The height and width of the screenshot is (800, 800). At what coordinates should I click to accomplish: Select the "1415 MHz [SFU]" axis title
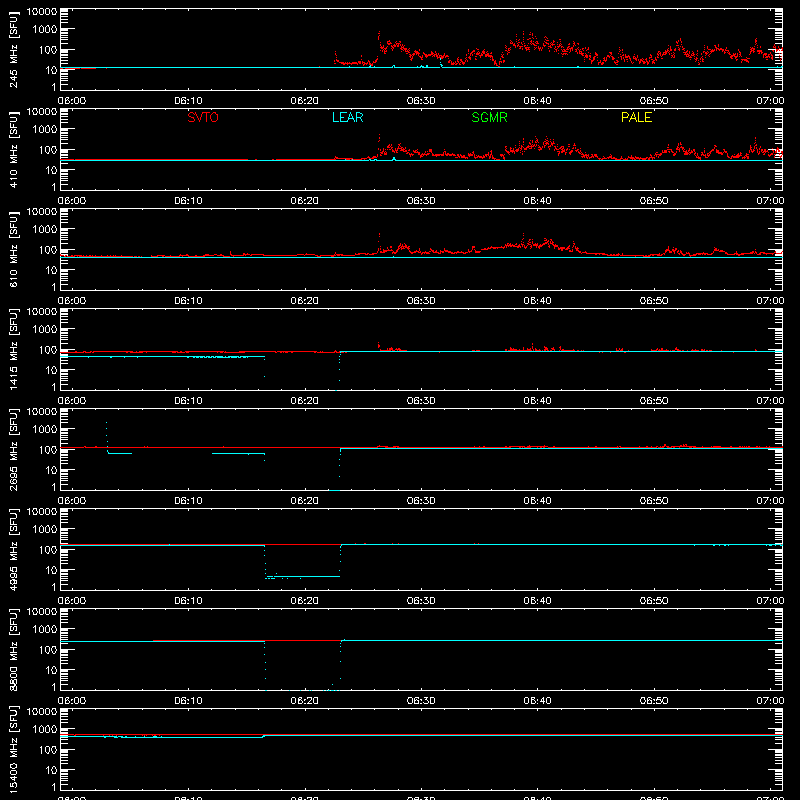pyautogui.click(x=14, y=349)
